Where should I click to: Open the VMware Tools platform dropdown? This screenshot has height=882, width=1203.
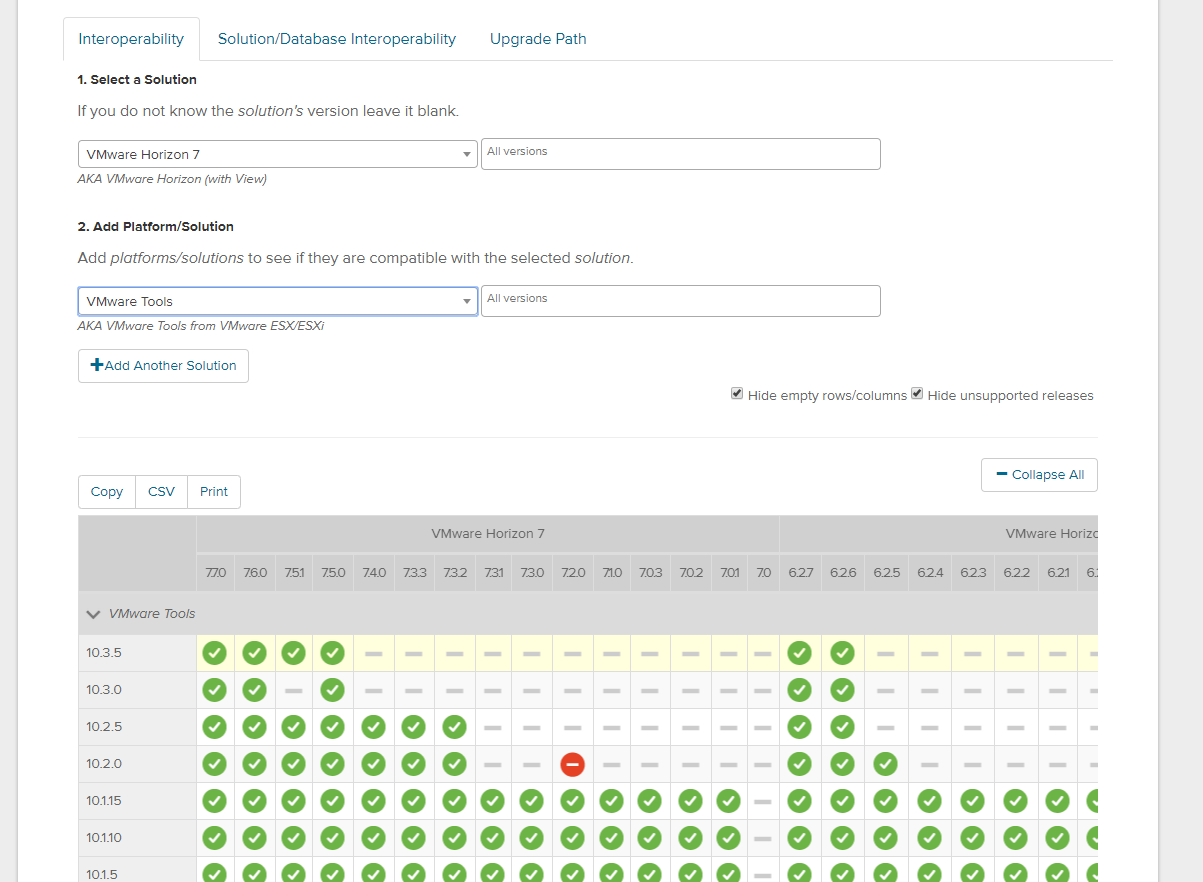coord(277,301)
